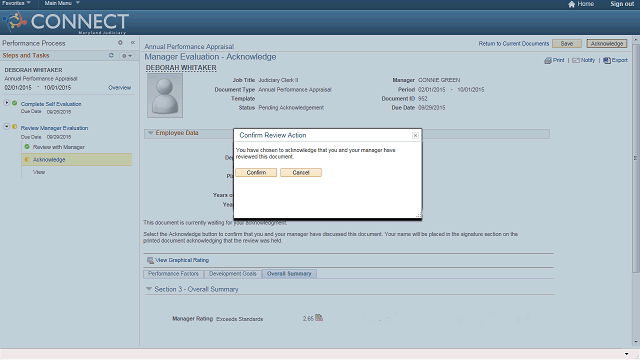Cancel the Confirm Review Action dialog

301,173
